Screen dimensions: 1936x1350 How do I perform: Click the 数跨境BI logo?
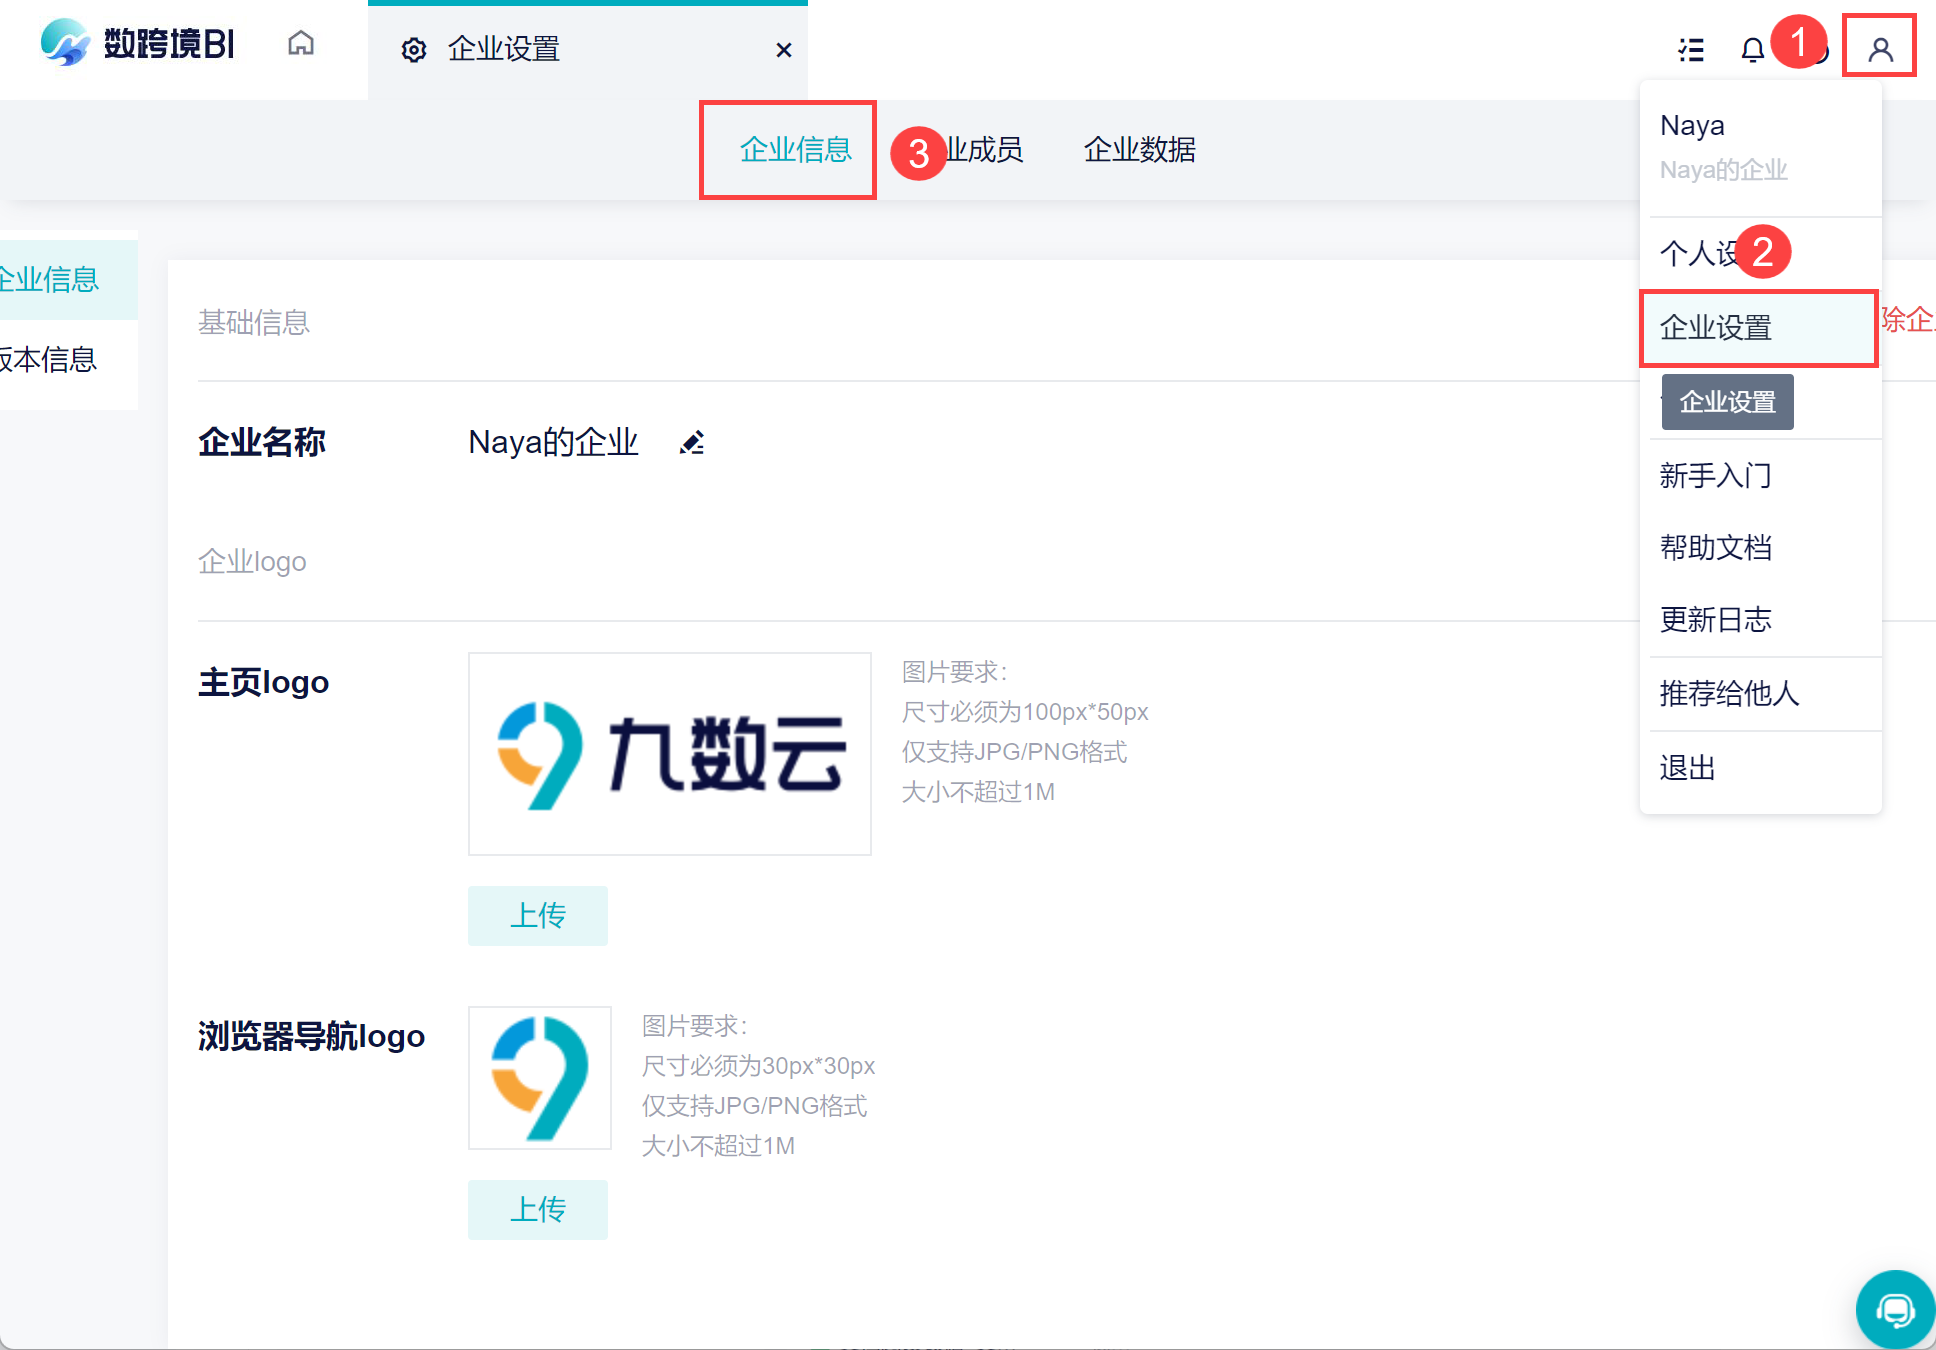pos(138,44)
